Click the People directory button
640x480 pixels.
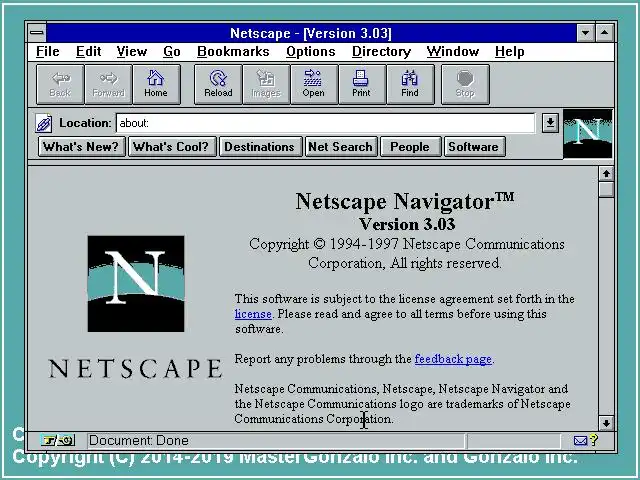(x=410, y=147)
